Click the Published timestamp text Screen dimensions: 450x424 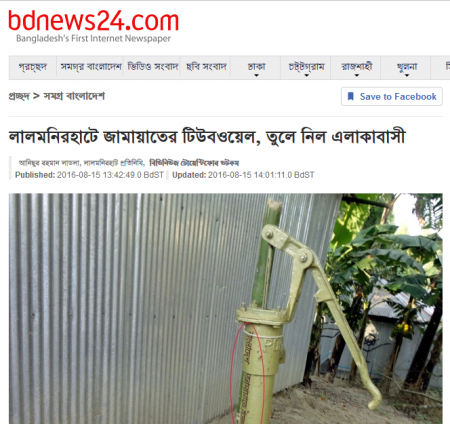89,175
